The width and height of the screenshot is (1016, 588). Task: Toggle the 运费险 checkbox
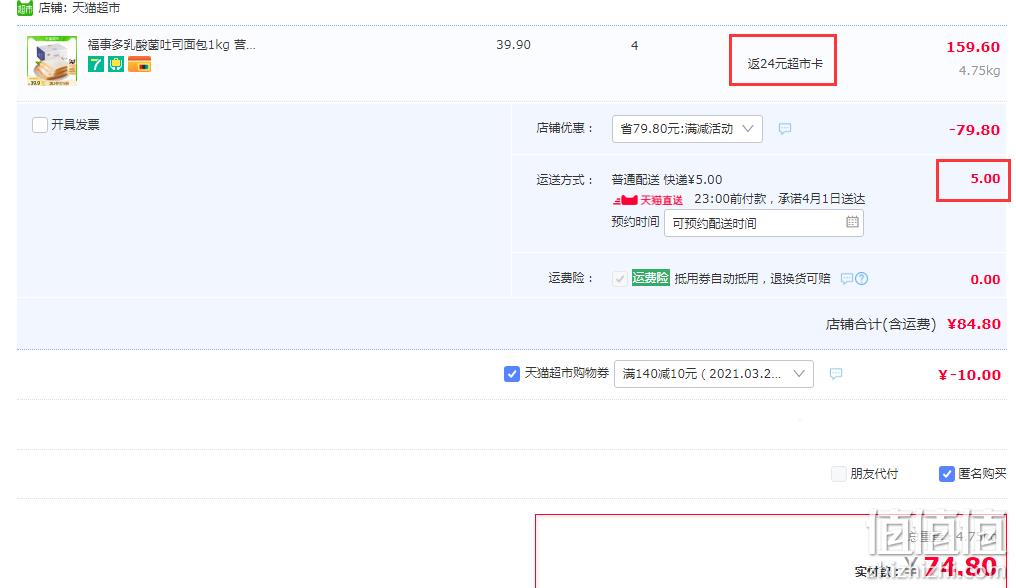tap(619, 278)
